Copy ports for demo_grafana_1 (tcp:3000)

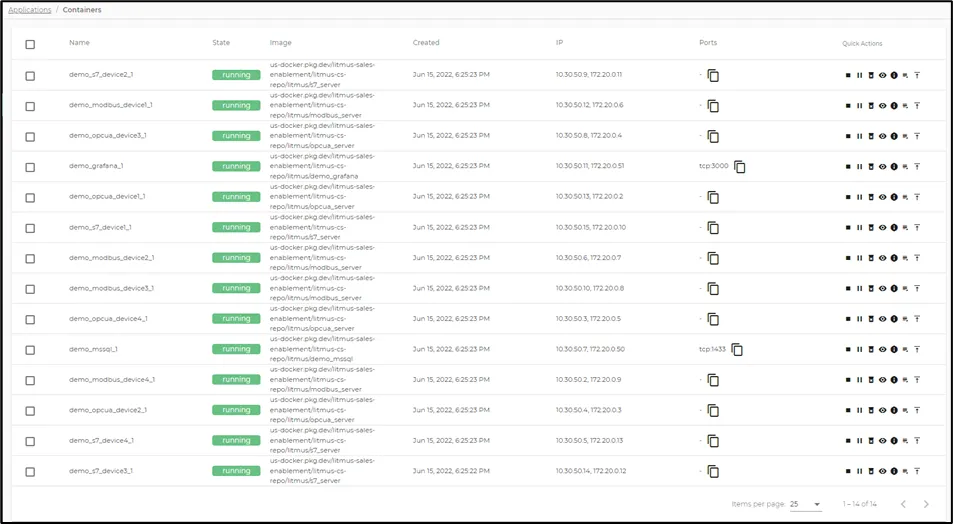tap(739, 167)
